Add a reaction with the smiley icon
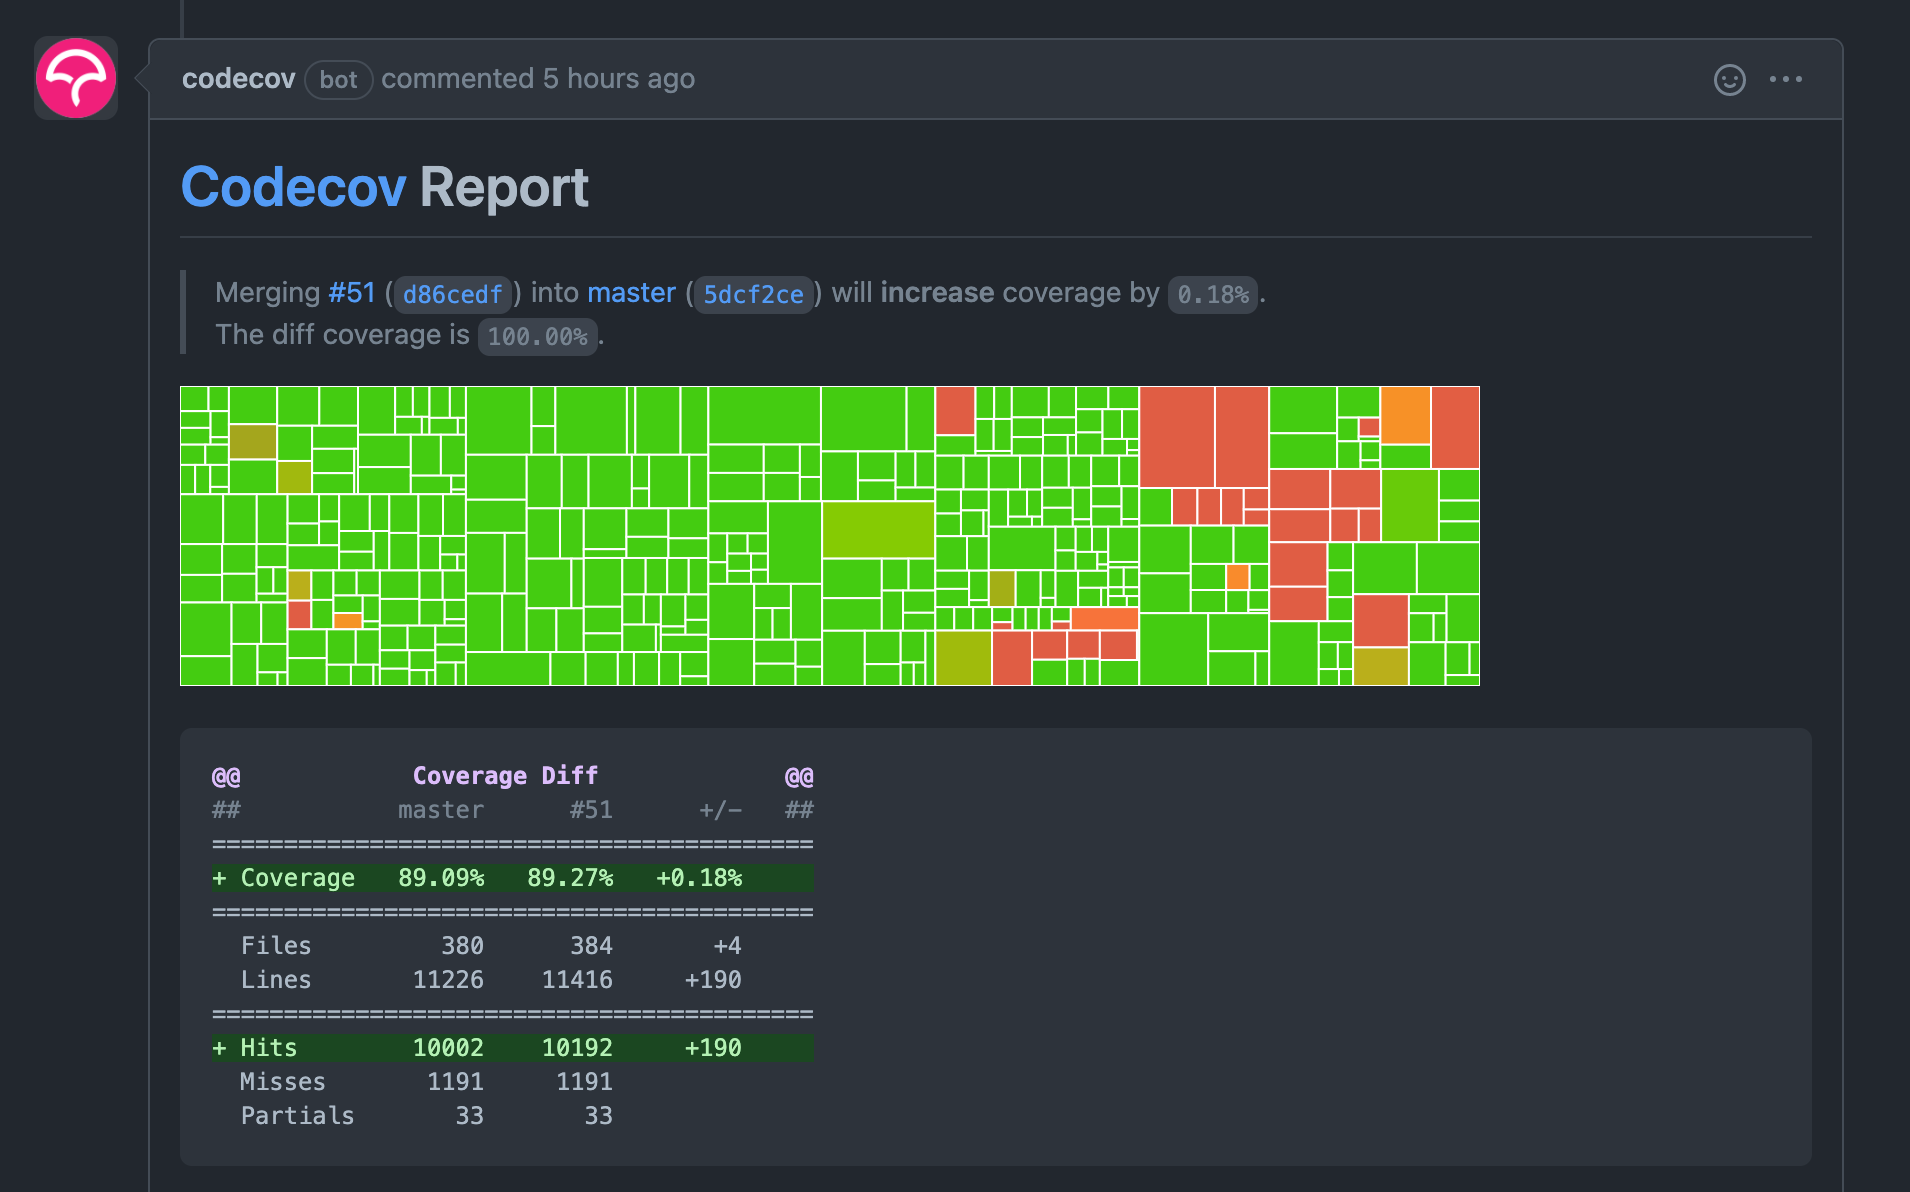1910x1192 pixels. pyautogui.click(x=1729, y=80)
